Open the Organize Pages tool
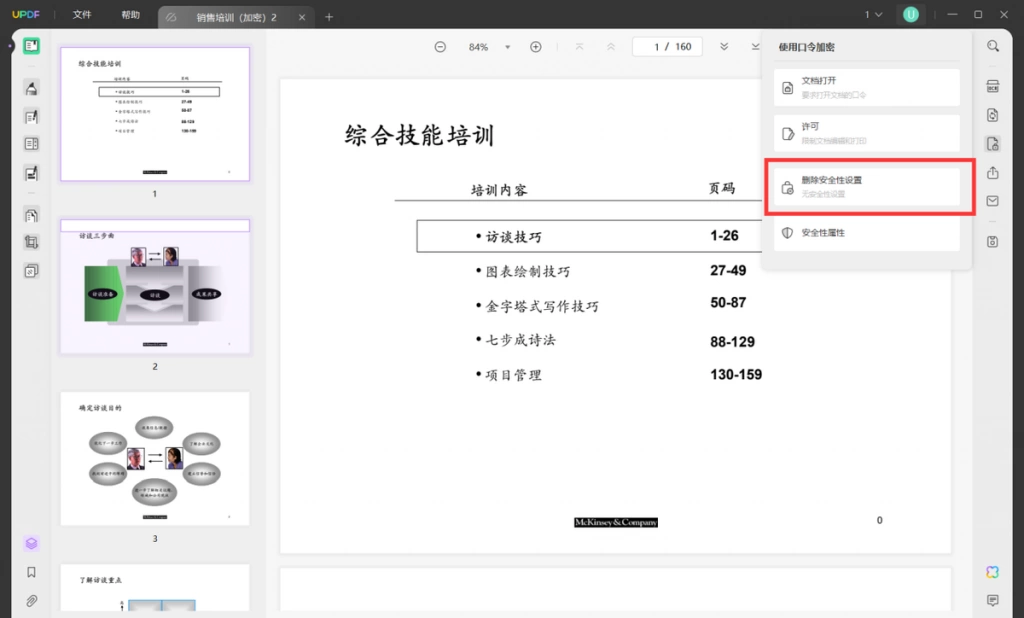 coord(31,215)
